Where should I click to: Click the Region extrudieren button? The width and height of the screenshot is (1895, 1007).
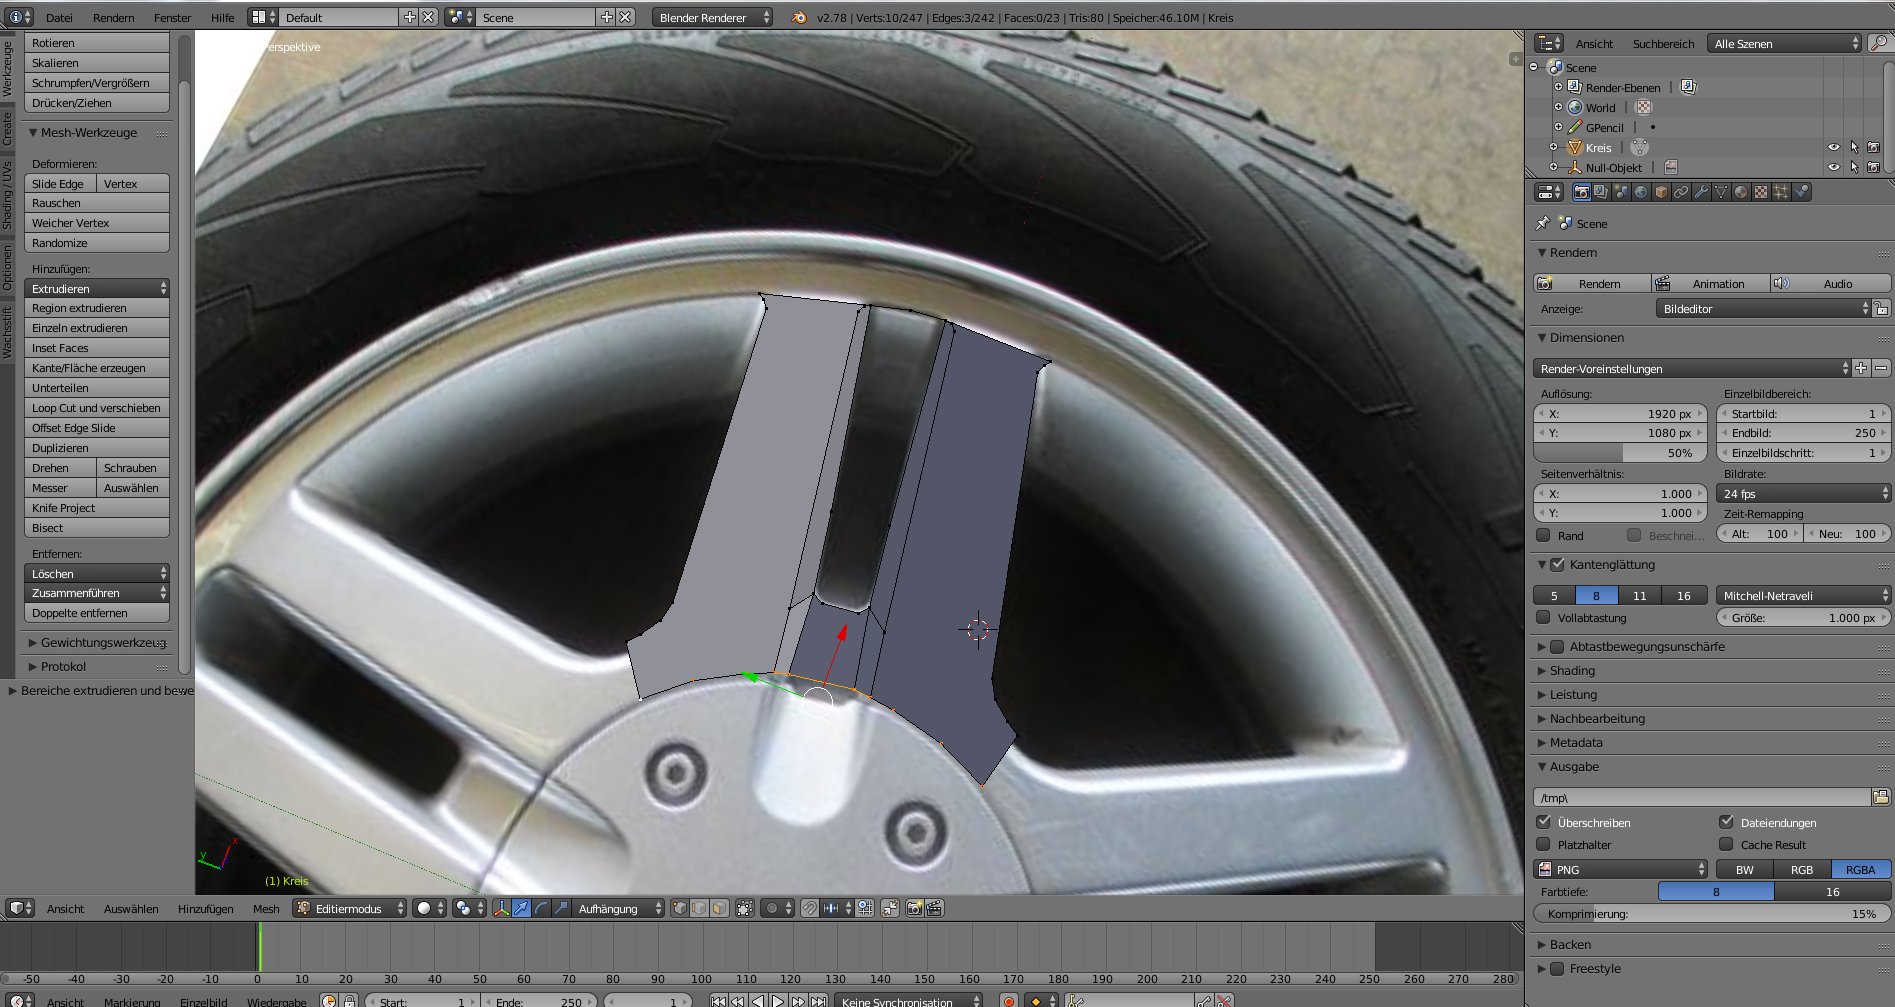tap(97, 308)
